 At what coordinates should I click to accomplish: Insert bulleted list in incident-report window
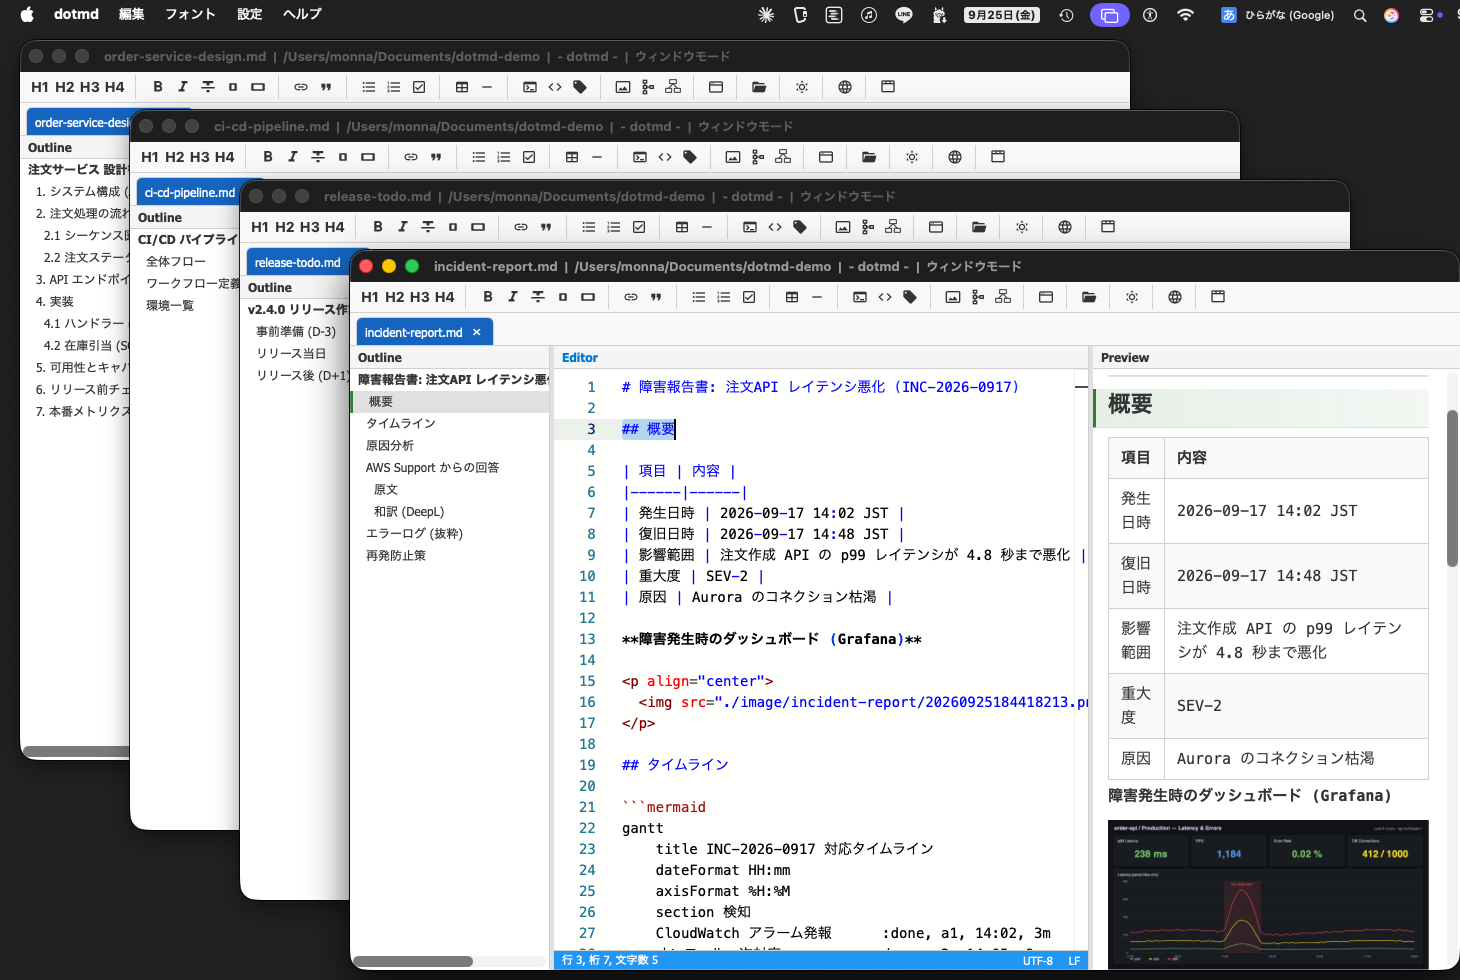click(x=699, y=297)
